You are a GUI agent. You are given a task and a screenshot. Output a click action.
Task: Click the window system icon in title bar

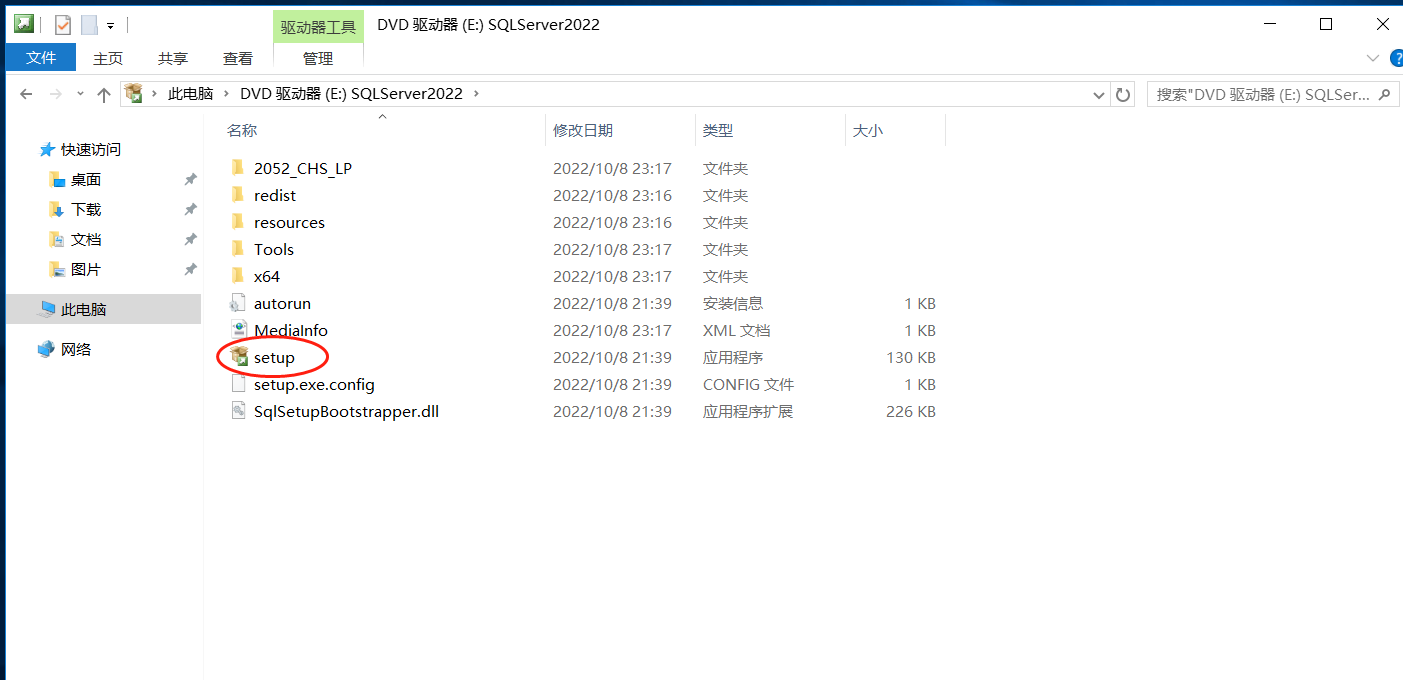click(x=23, y=24)
